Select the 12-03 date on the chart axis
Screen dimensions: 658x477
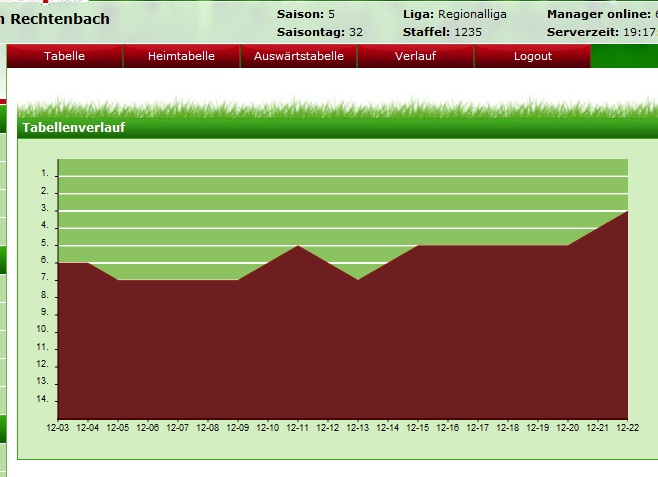coord(58,427)
